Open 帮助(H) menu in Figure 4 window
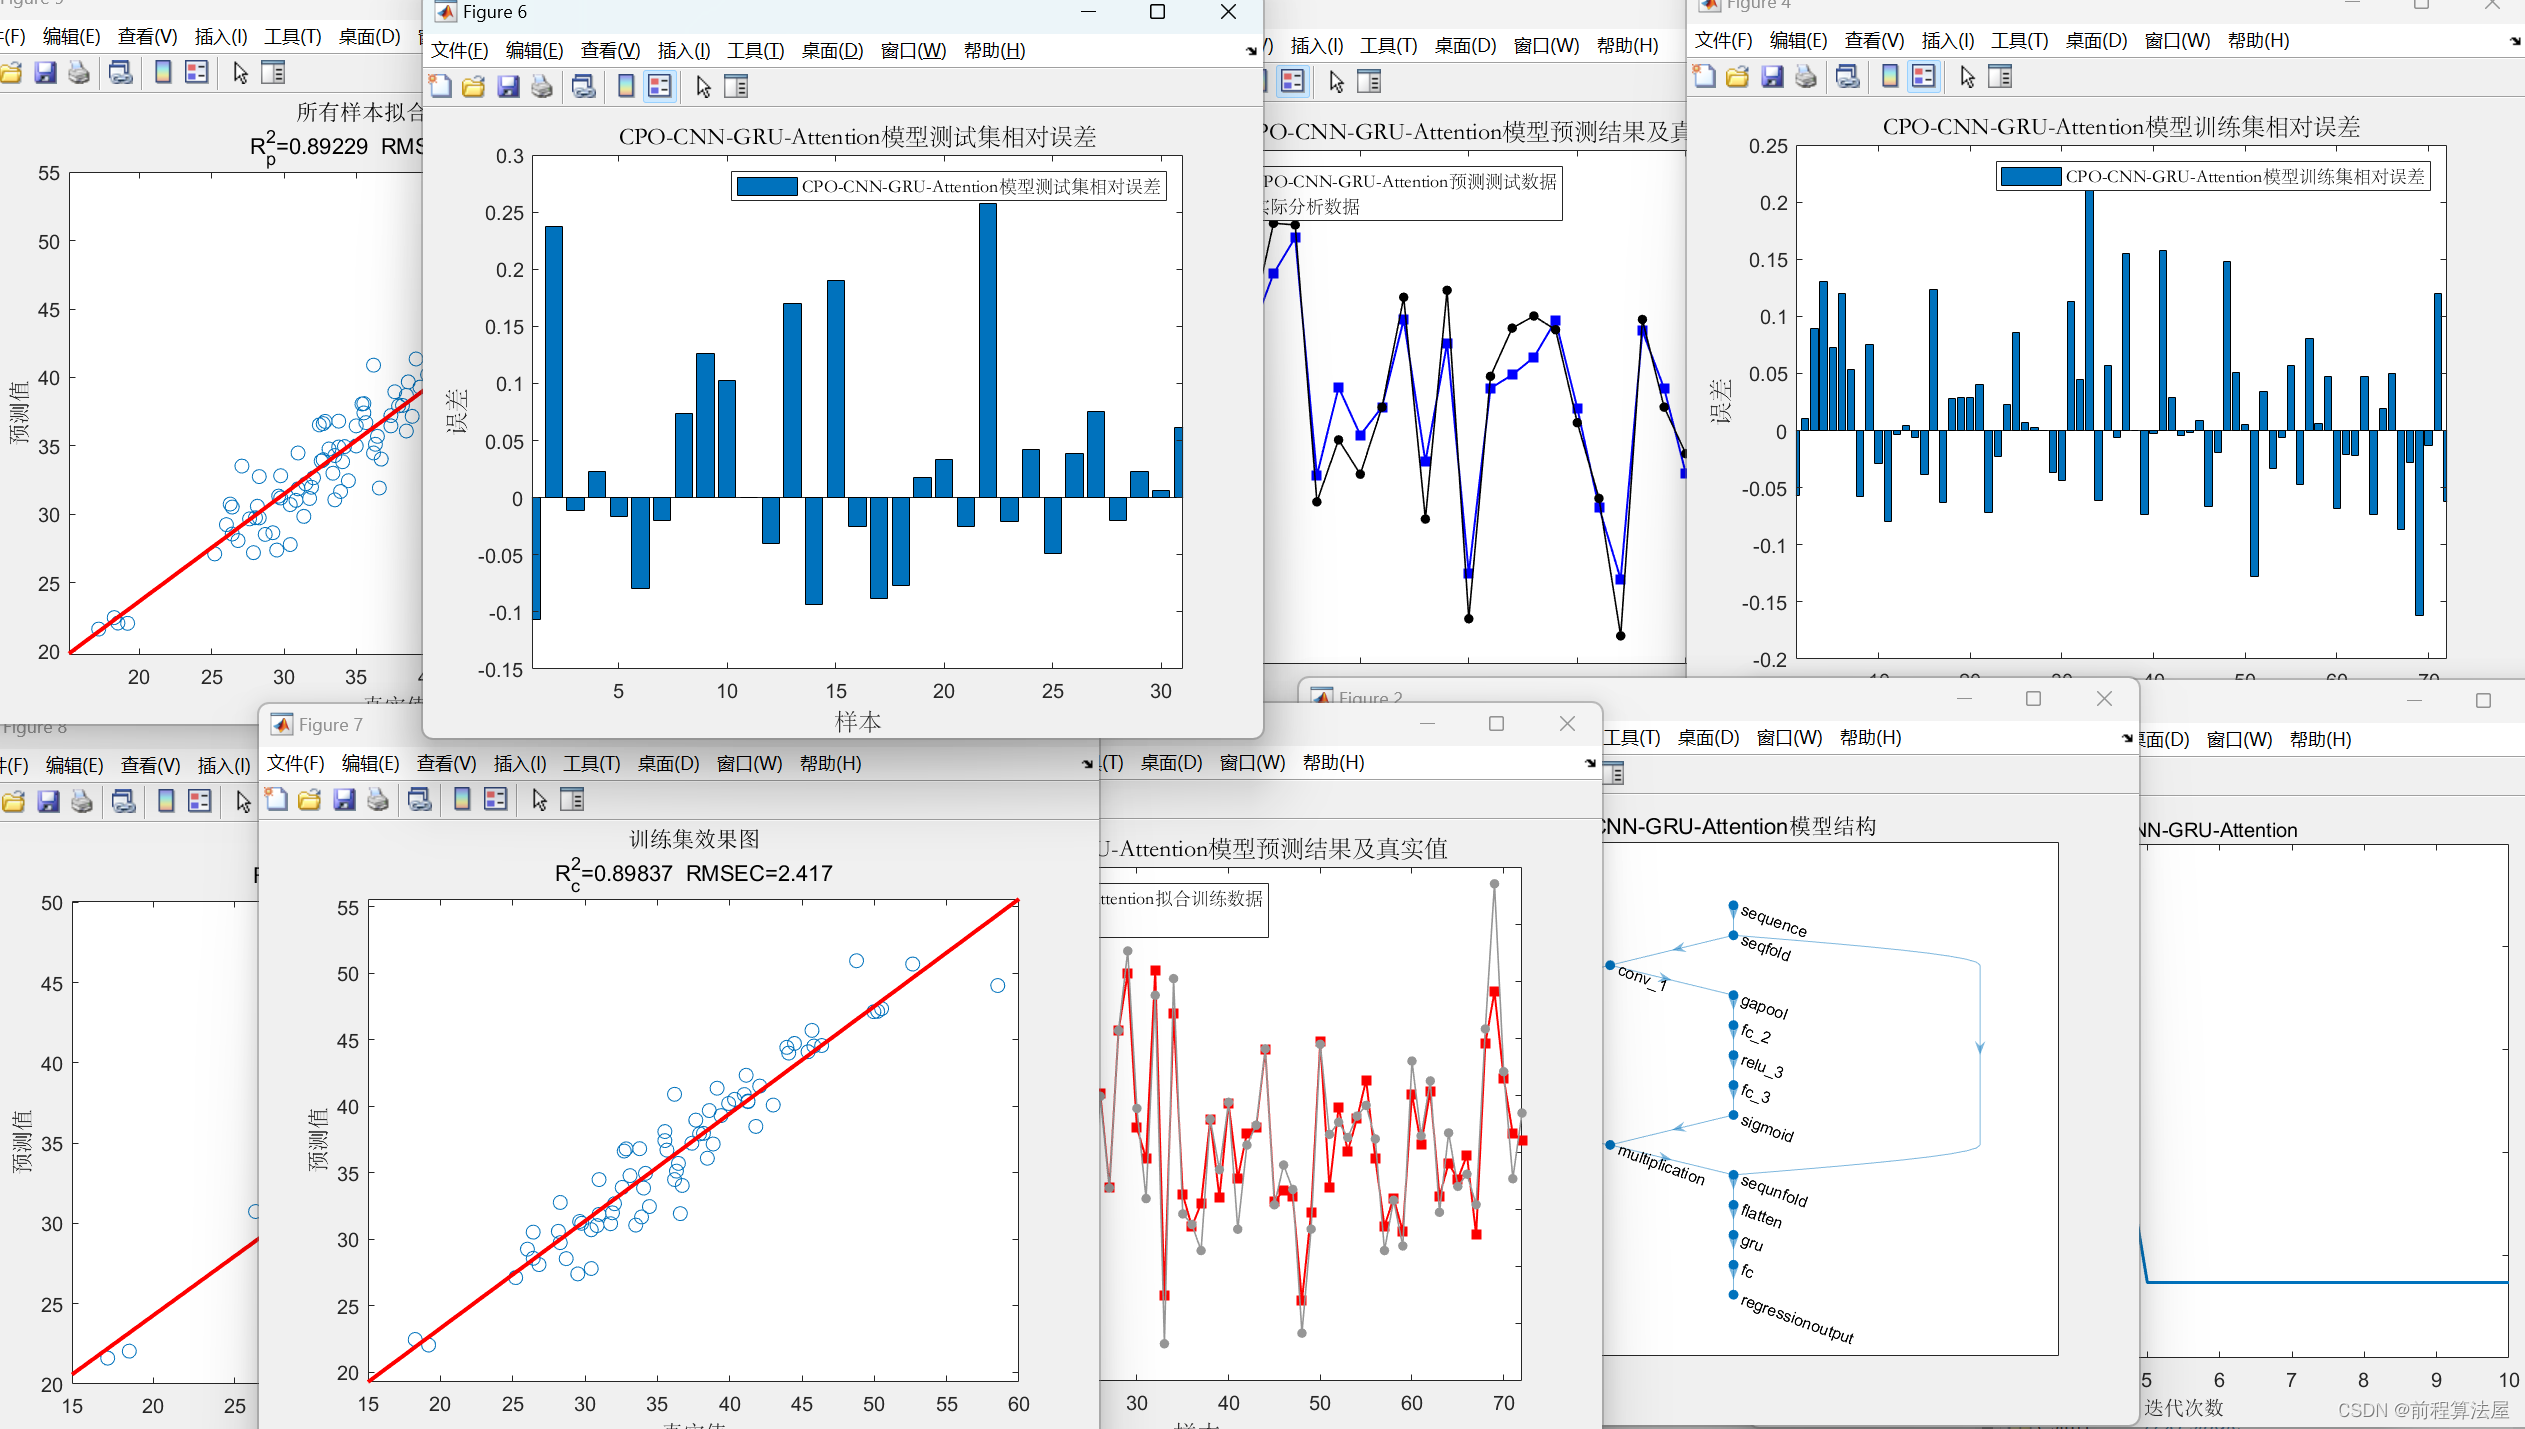2525x1429 pixels. [x=2257, y=41]
